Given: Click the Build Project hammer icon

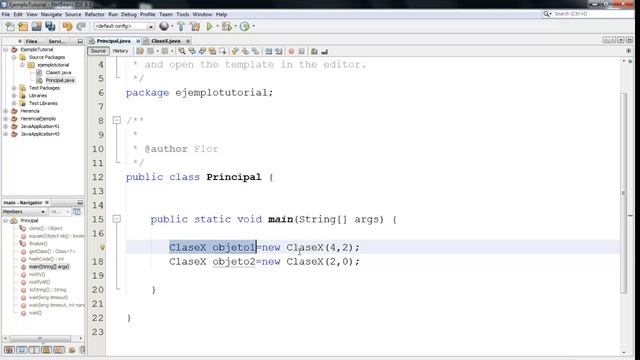Looking at the screenshot, I should coord(181,27).
